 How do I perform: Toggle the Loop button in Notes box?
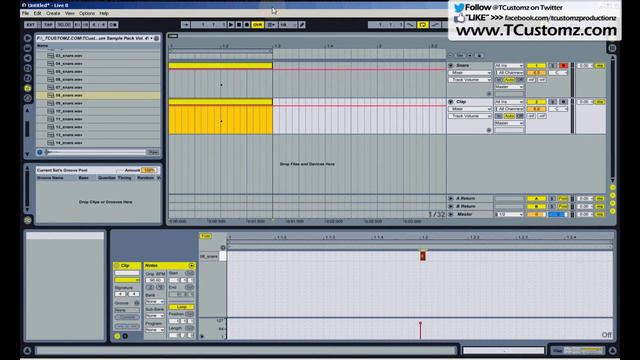(x=182, y=307)
